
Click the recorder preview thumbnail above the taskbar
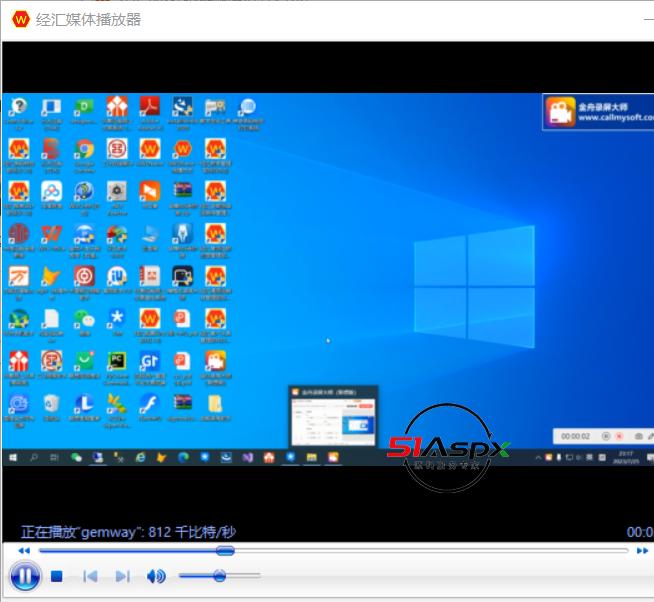click(x=333, y=421)
